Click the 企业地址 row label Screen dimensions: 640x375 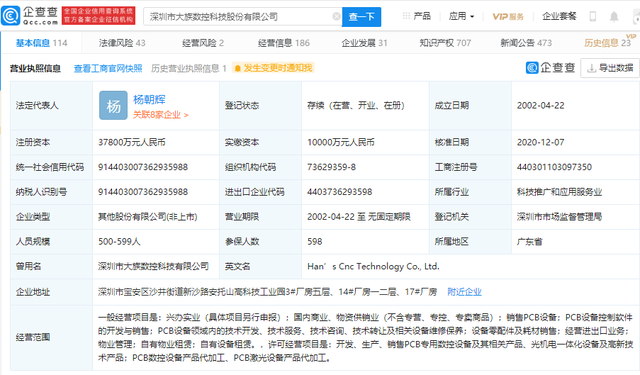(x=33, y=292)
